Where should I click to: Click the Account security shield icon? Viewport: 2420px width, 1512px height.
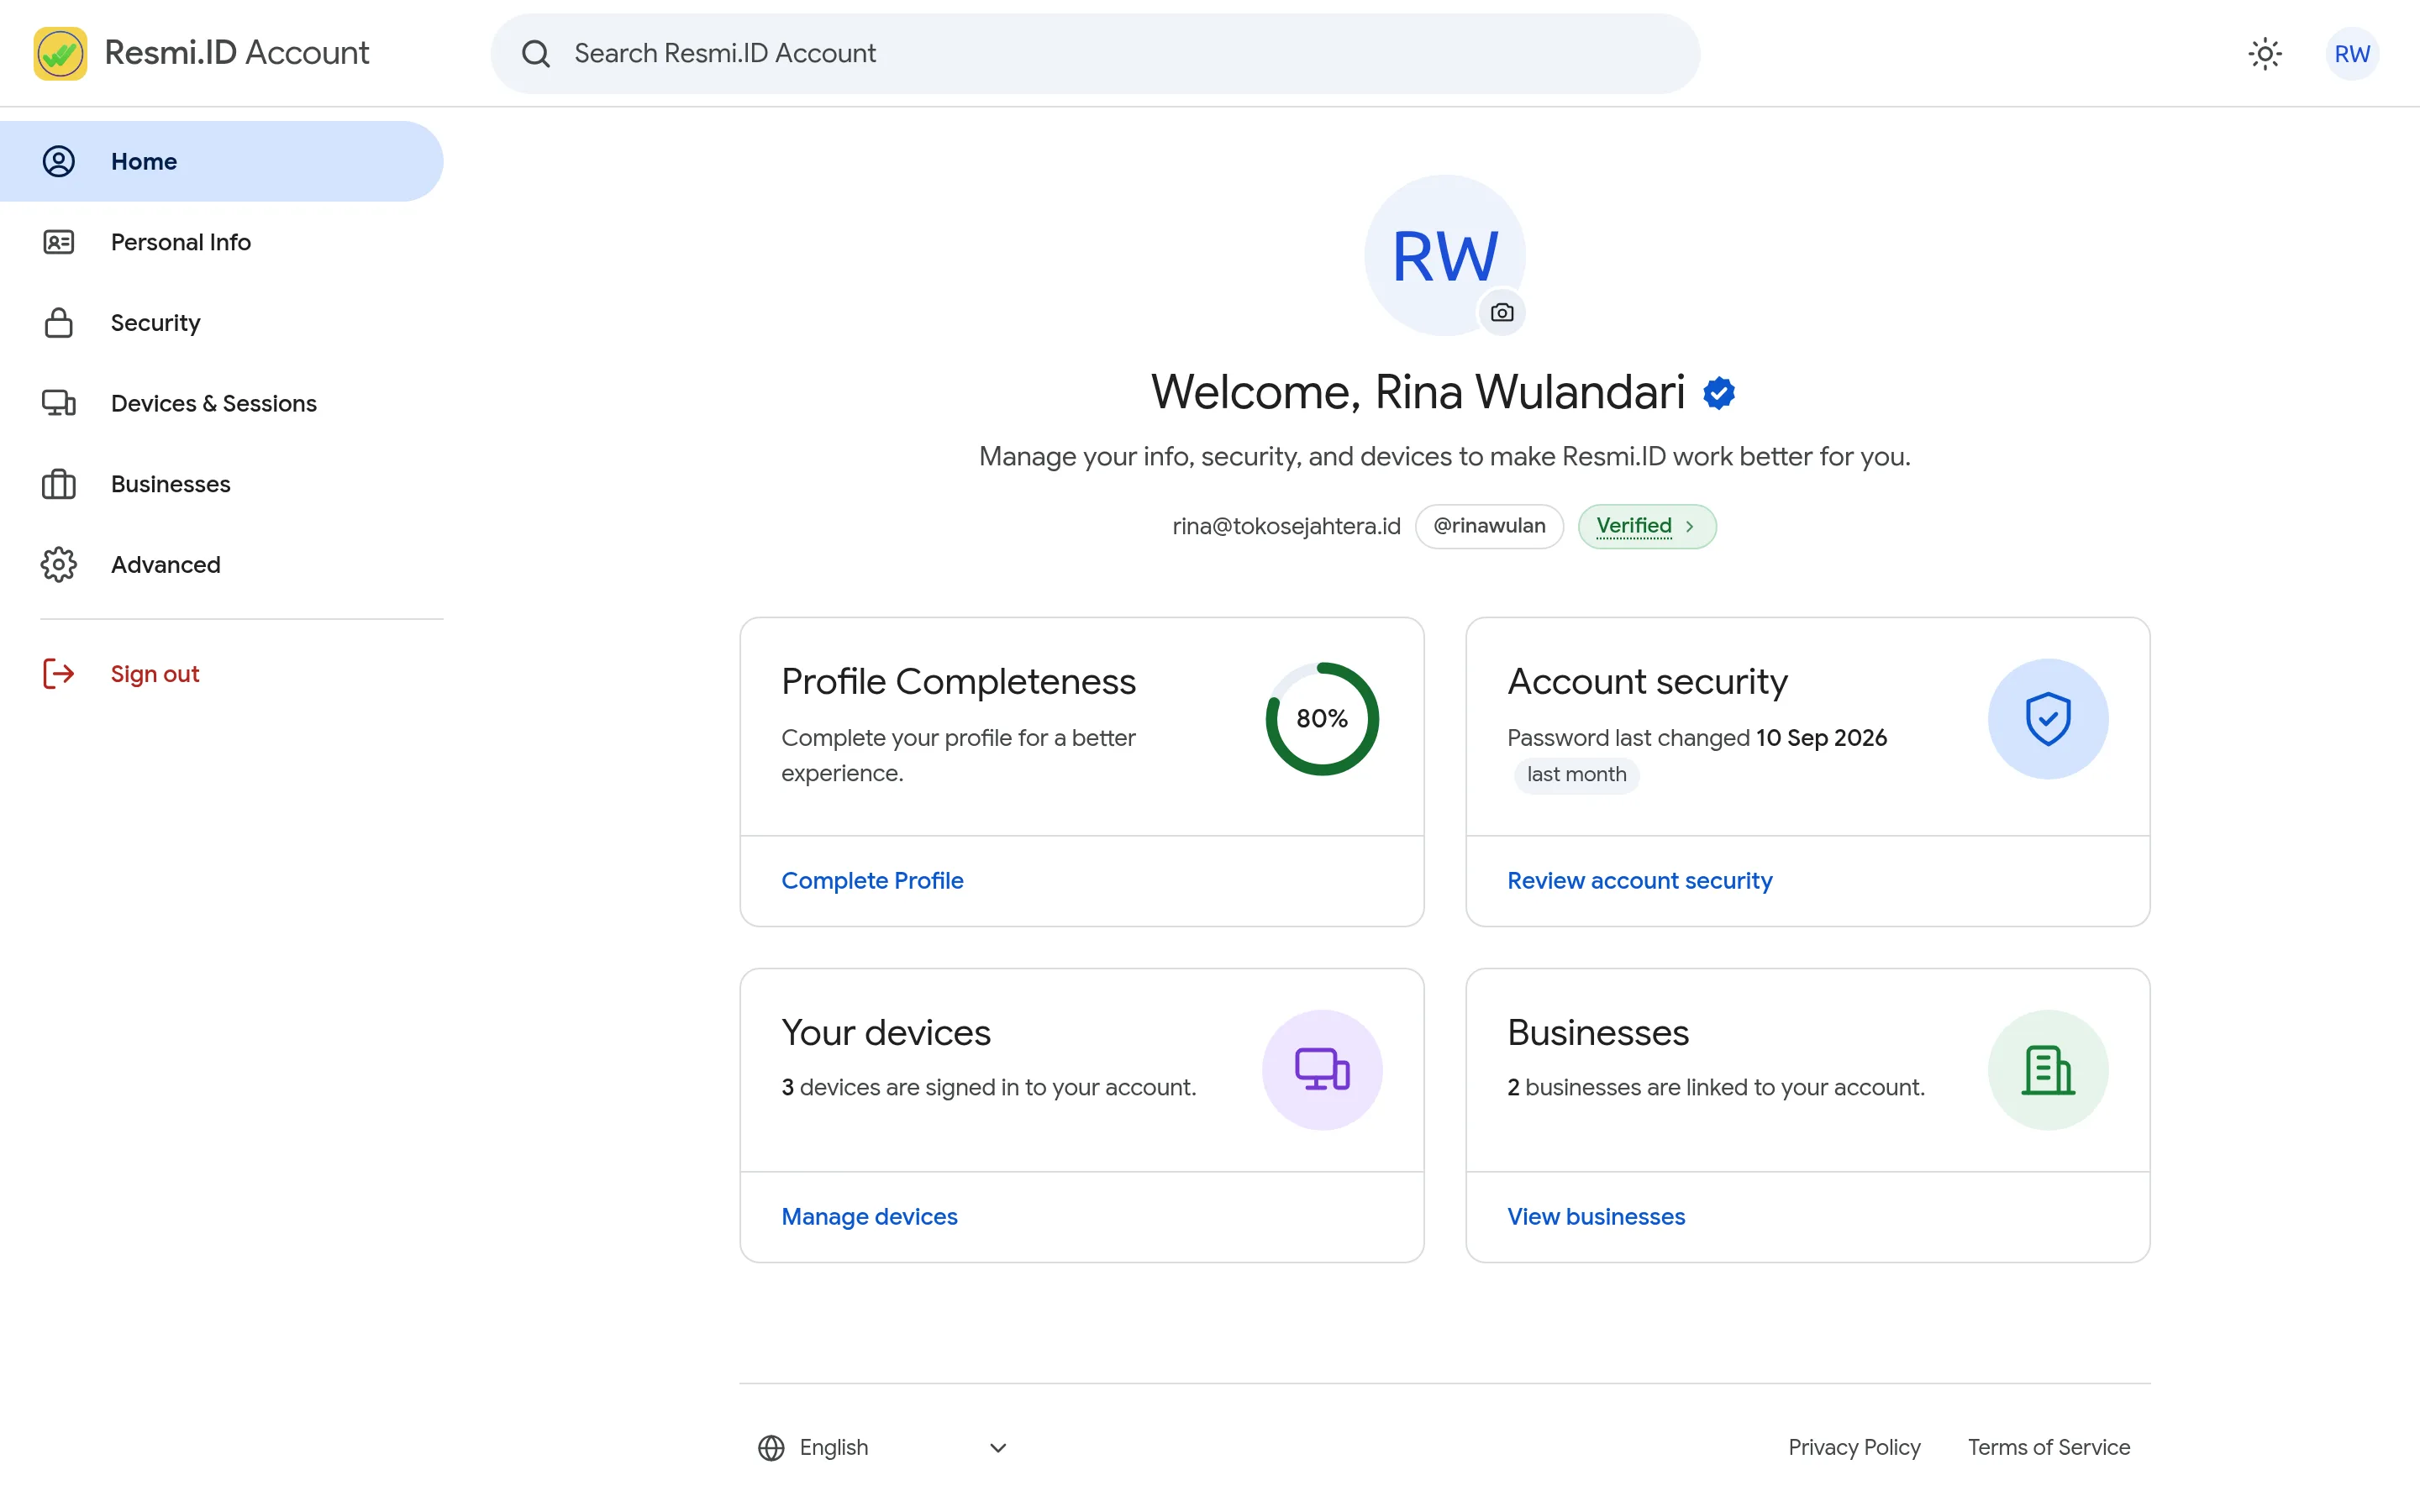(x=2048, y=718)
